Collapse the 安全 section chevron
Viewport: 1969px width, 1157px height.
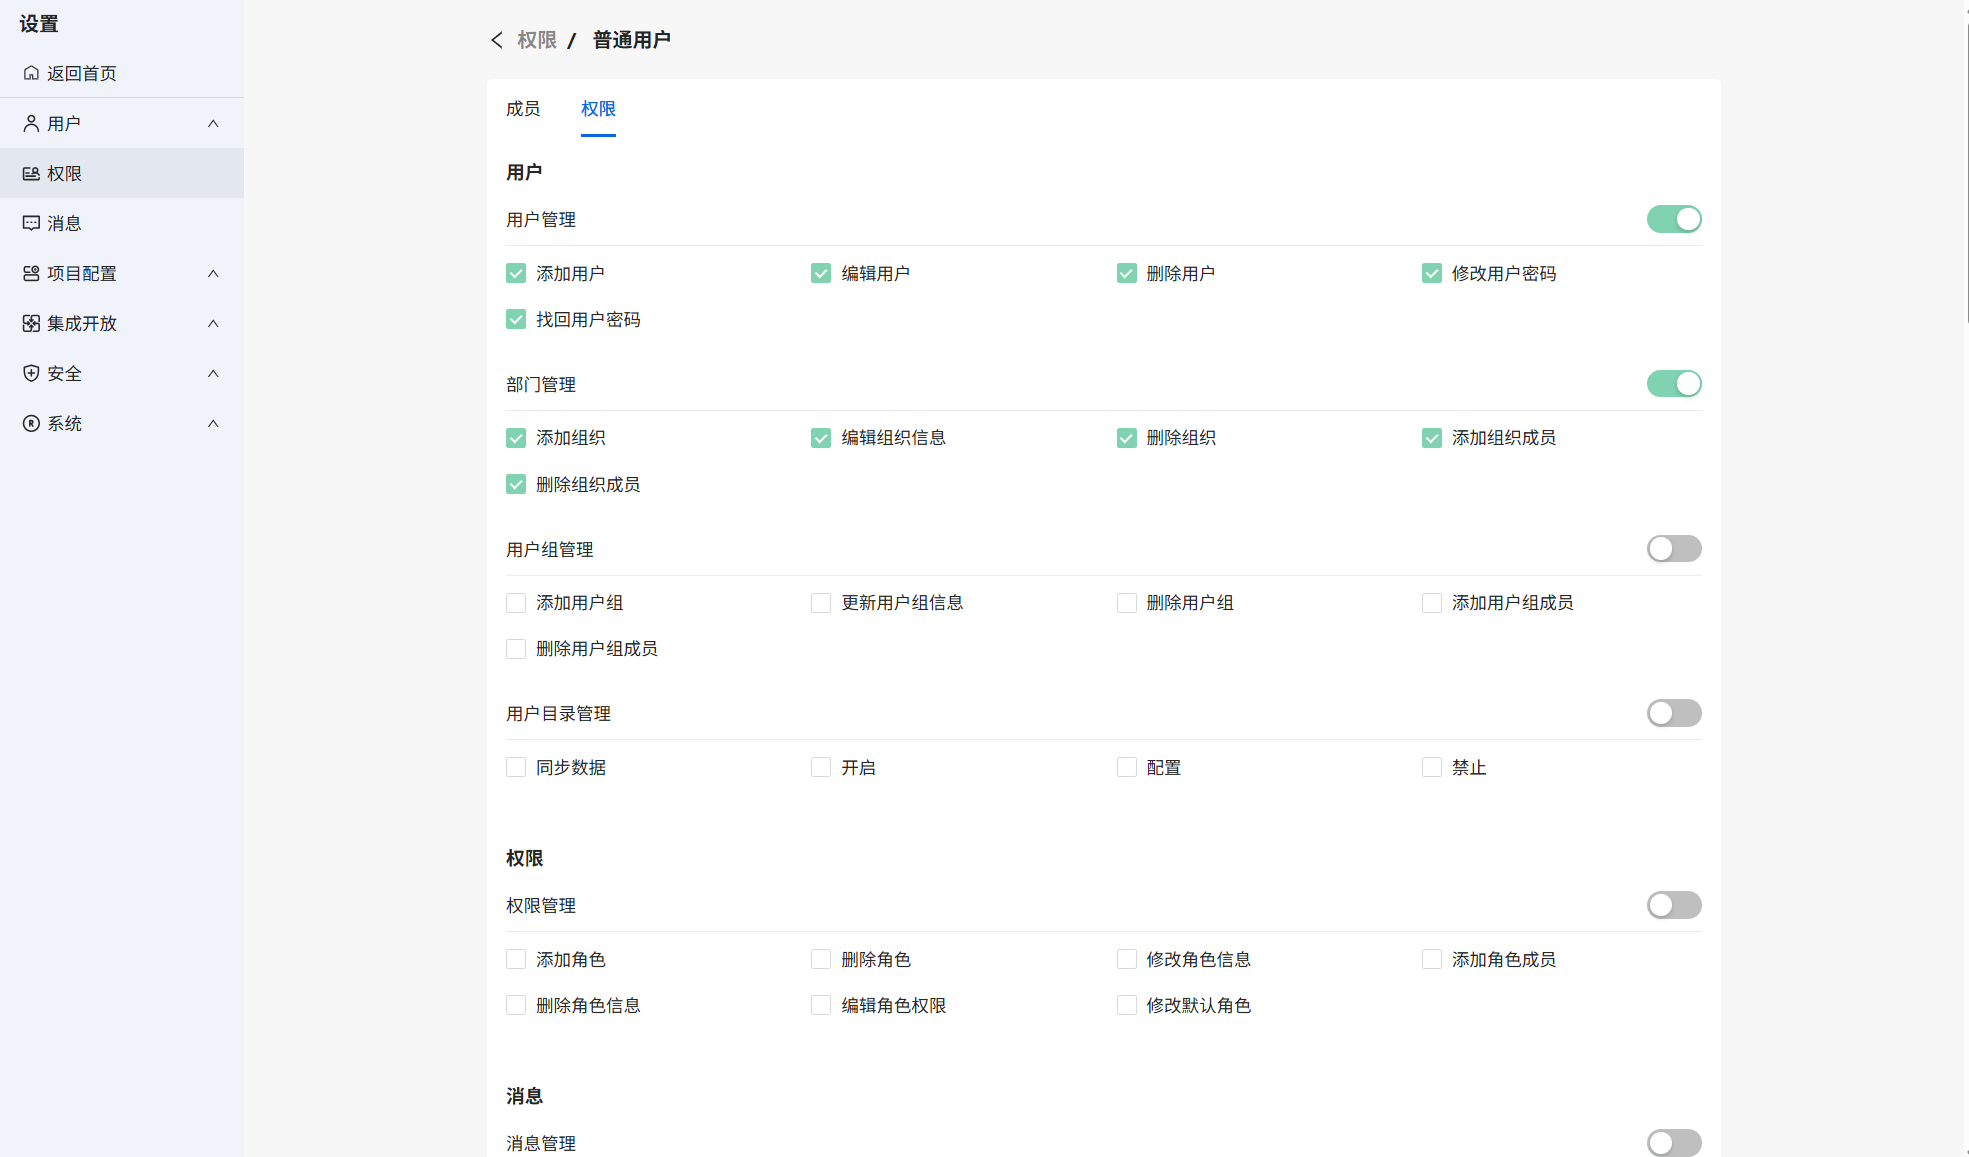[213, 373]
